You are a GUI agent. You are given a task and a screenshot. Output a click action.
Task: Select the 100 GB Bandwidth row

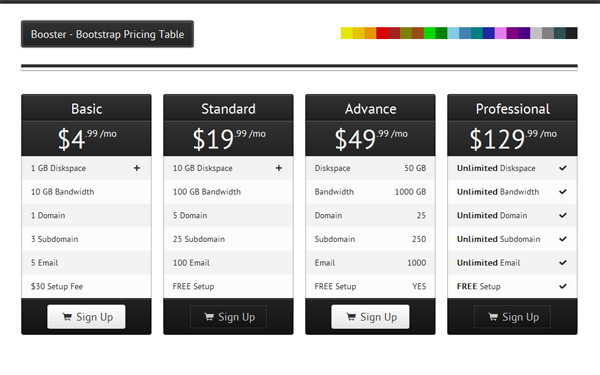[228, 192]
